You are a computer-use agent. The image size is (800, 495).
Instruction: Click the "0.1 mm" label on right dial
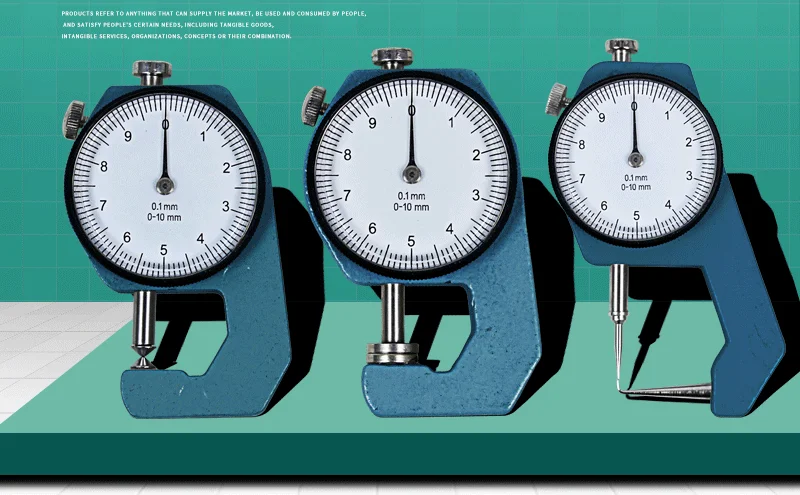[636, 176]
